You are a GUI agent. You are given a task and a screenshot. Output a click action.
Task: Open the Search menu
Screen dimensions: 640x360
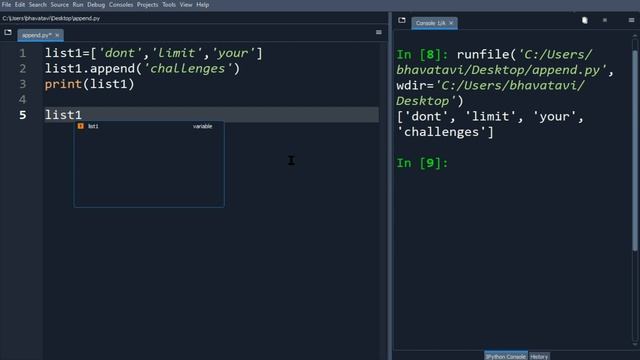point(38,5)
